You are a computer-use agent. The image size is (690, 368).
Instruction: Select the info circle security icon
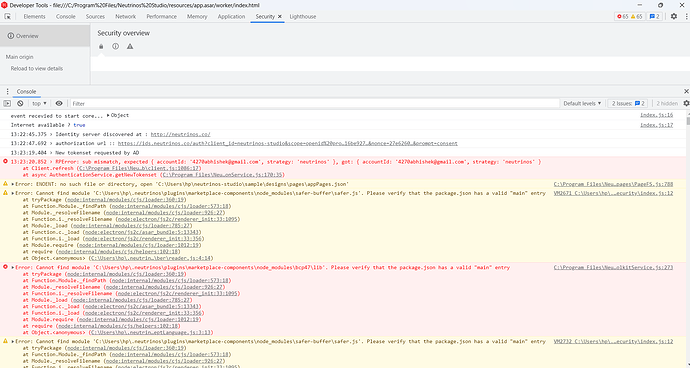click(115, 46)
